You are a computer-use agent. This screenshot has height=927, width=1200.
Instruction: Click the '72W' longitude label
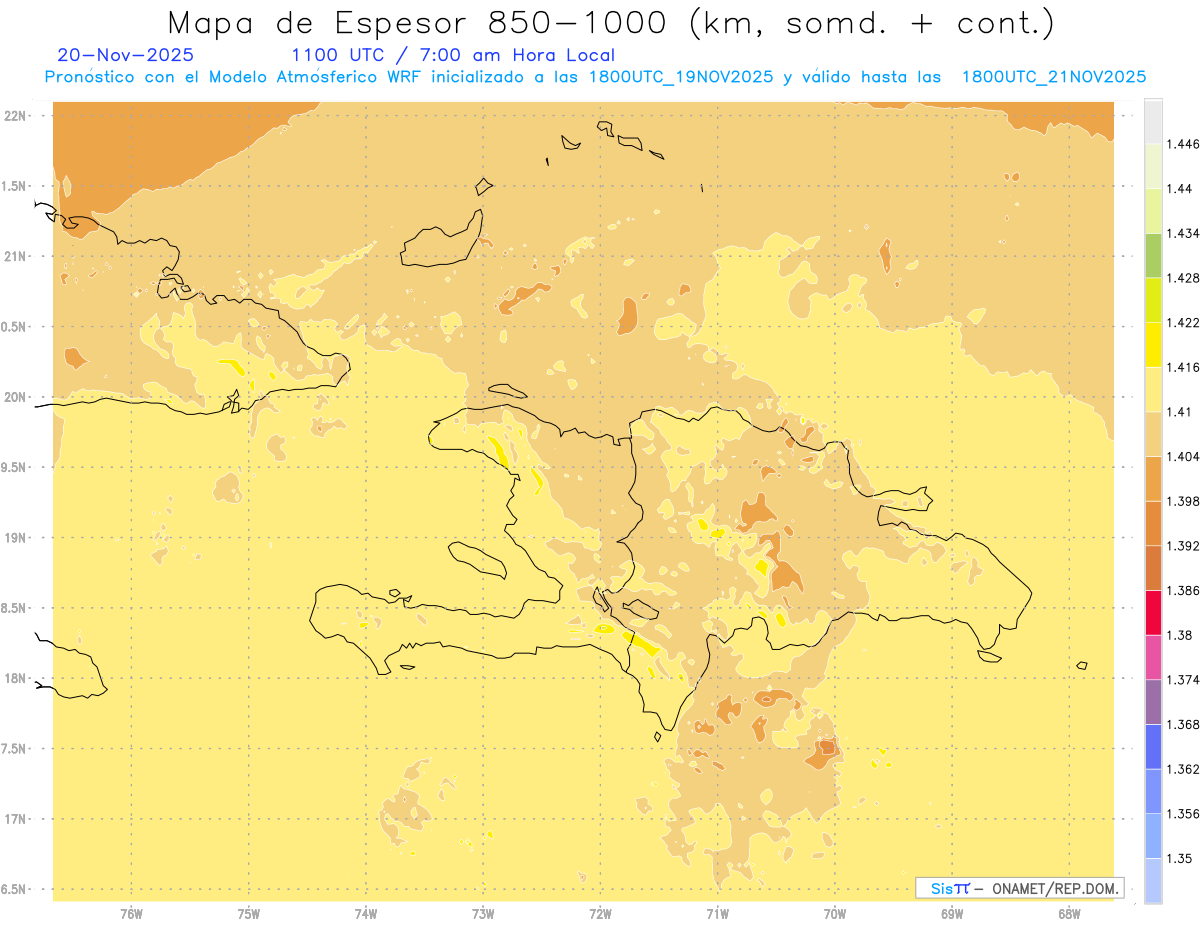600,913
